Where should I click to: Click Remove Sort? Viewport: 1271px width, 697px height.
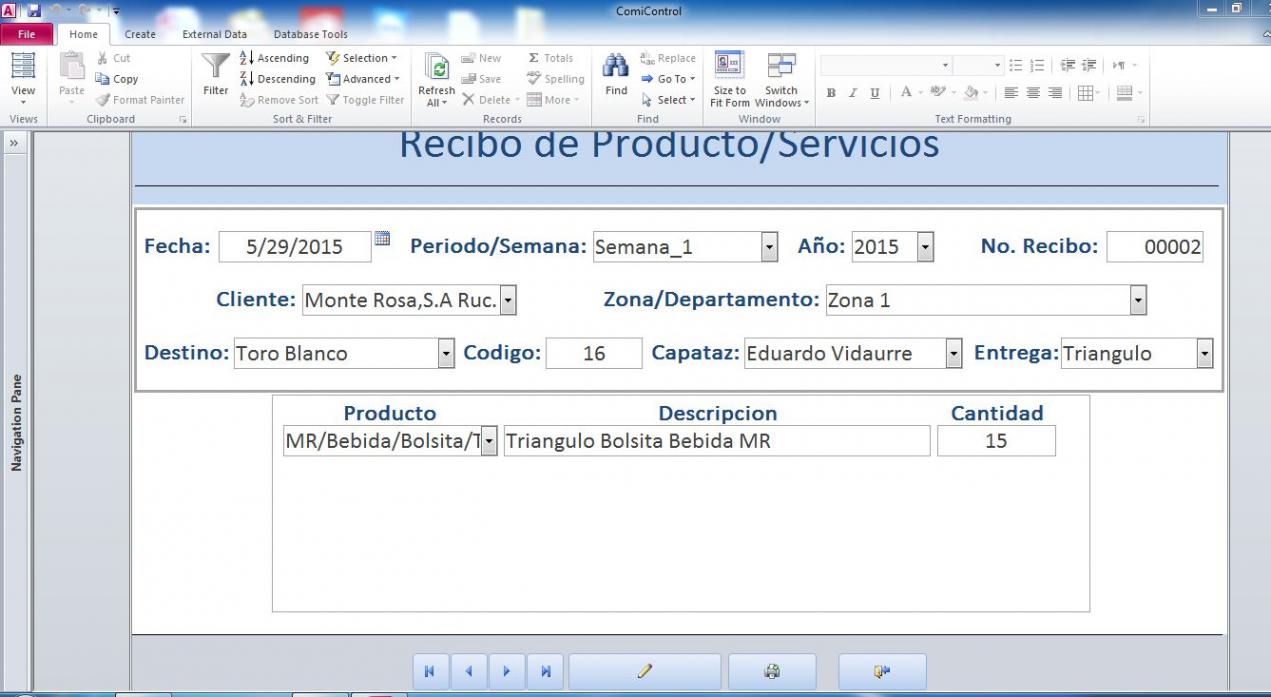(279, 100)
